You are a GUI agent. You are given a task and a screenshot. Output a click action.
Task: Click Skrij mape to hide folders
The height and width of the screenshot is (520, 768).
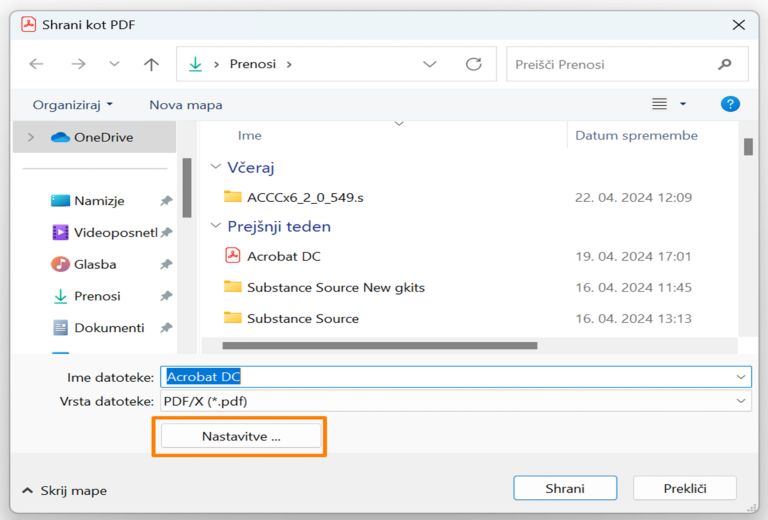(65, 490)
